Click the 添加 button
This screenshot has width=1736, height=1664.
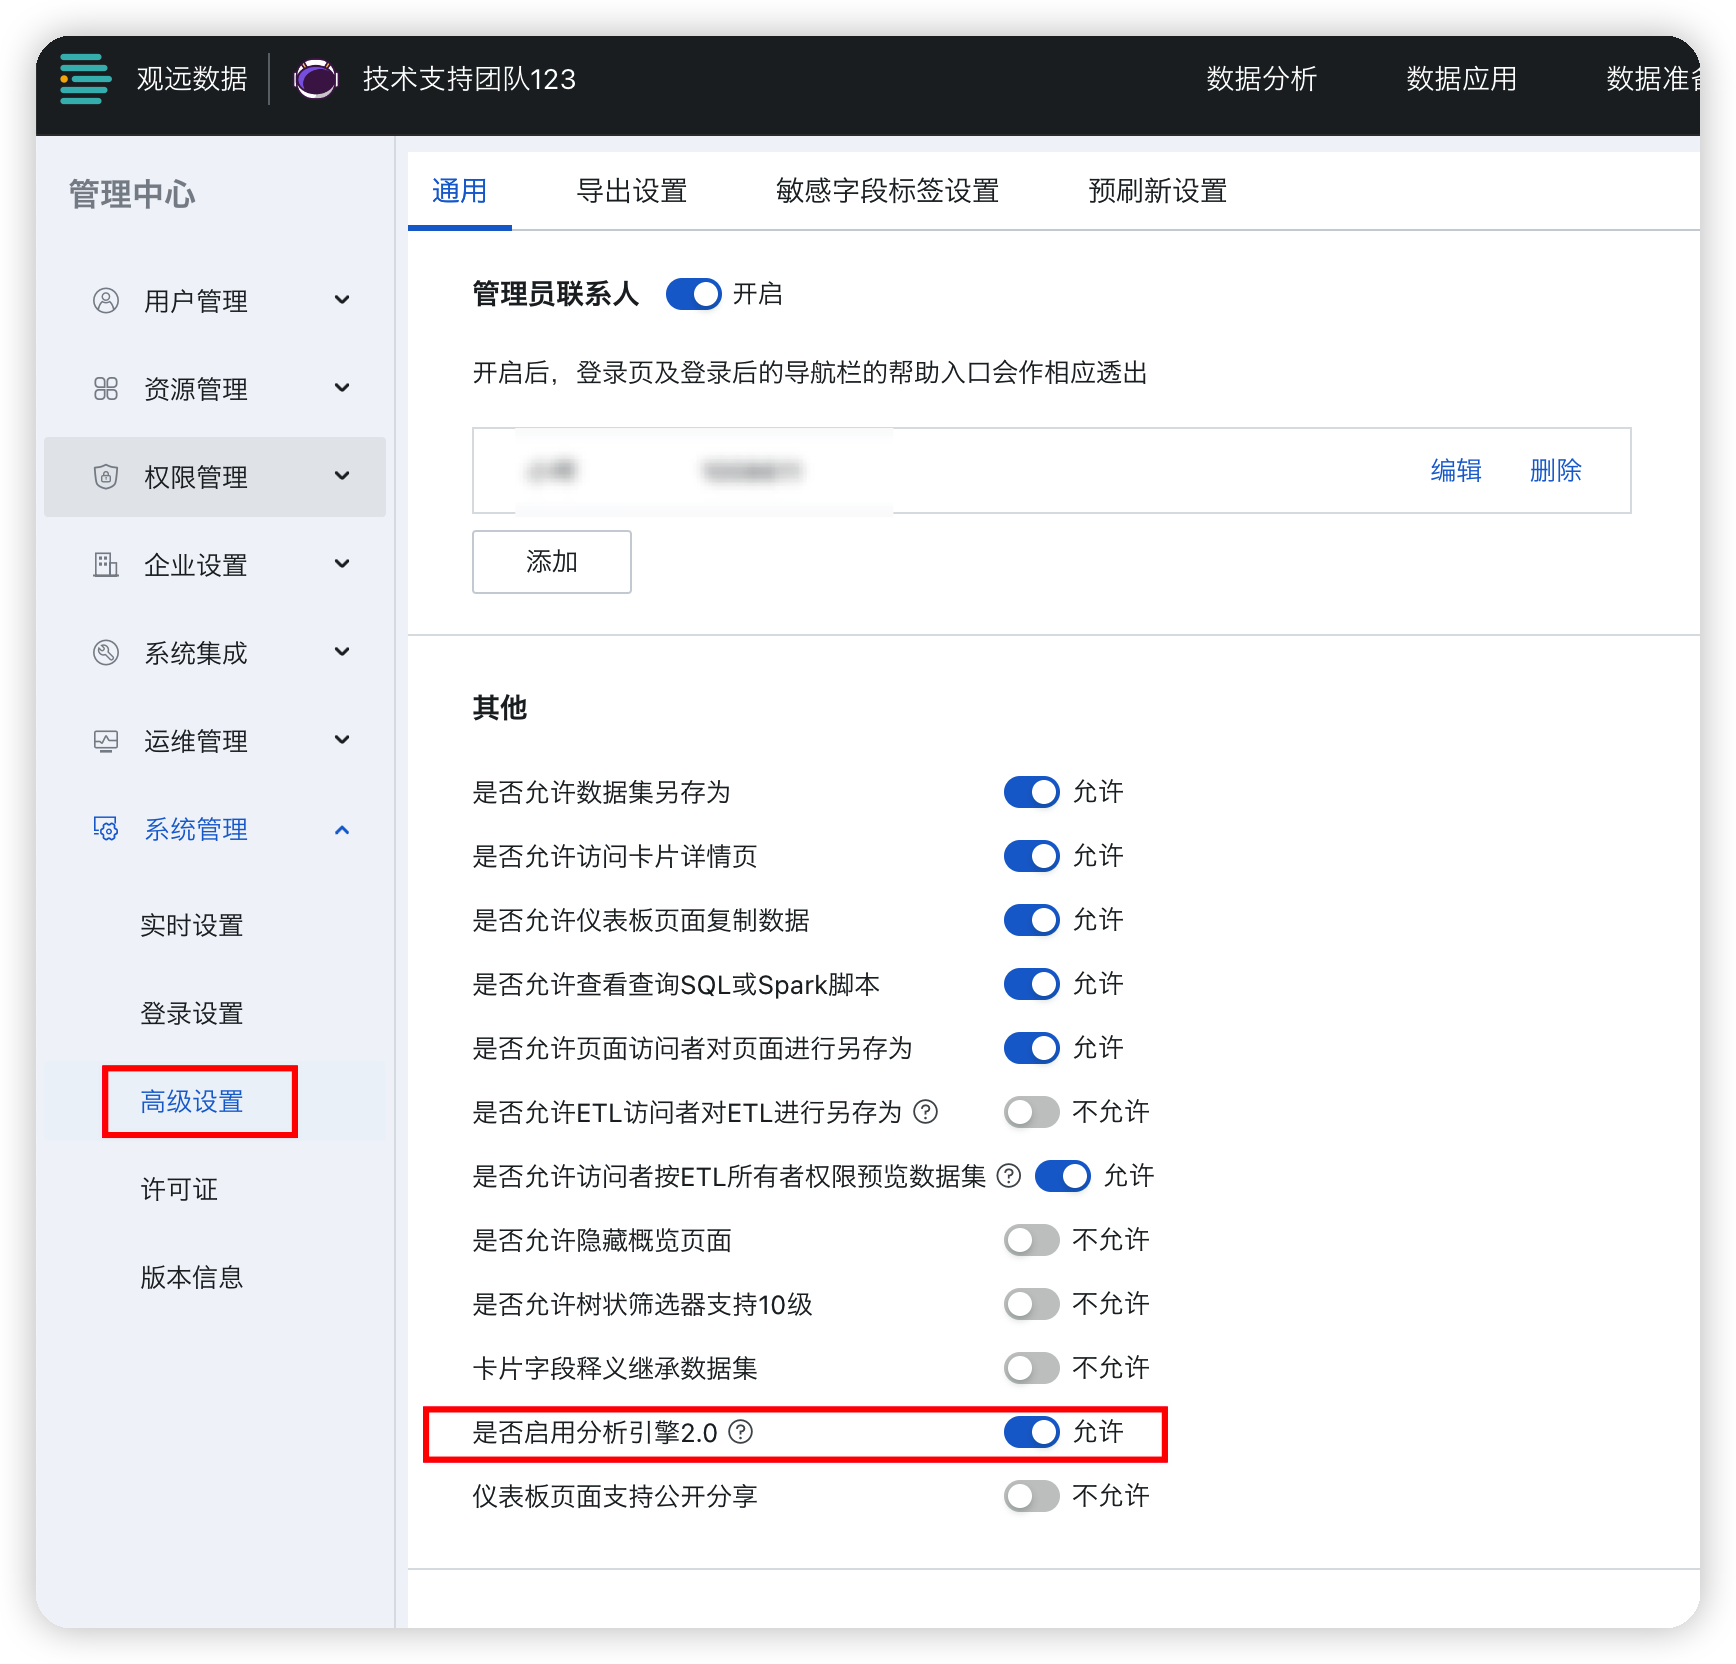pyautogui.click(x=552, y=562)
